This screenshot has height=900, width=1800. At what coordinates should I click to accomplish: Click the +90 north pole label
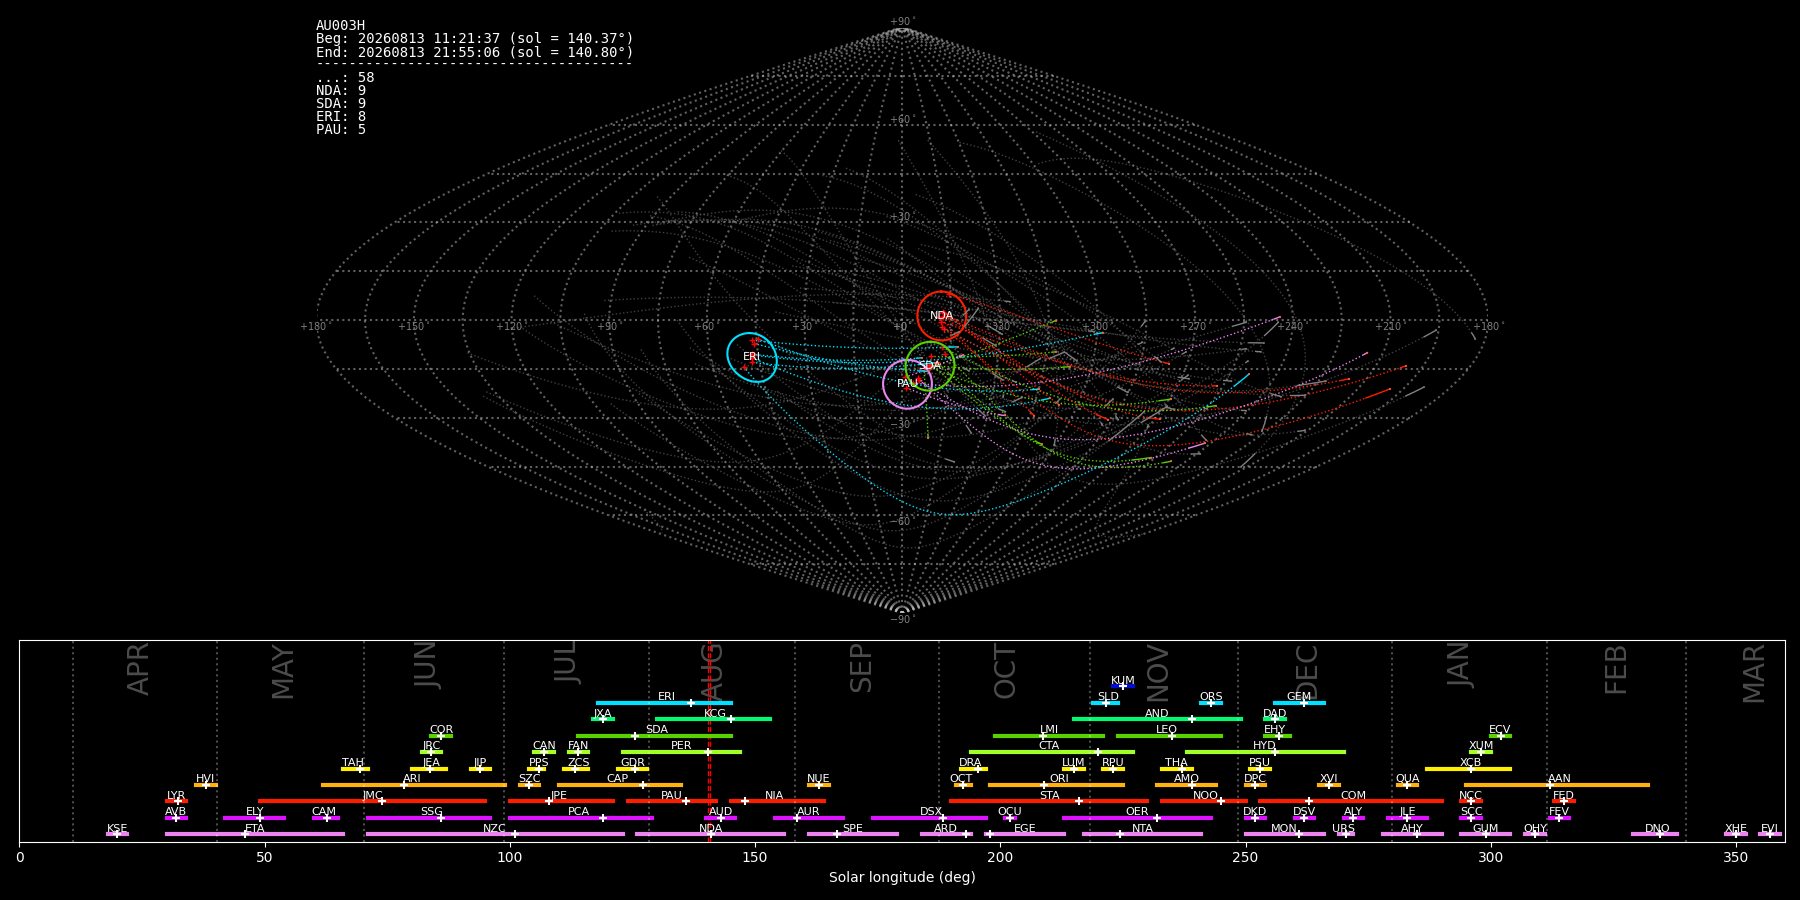click(x=902, y=22)
